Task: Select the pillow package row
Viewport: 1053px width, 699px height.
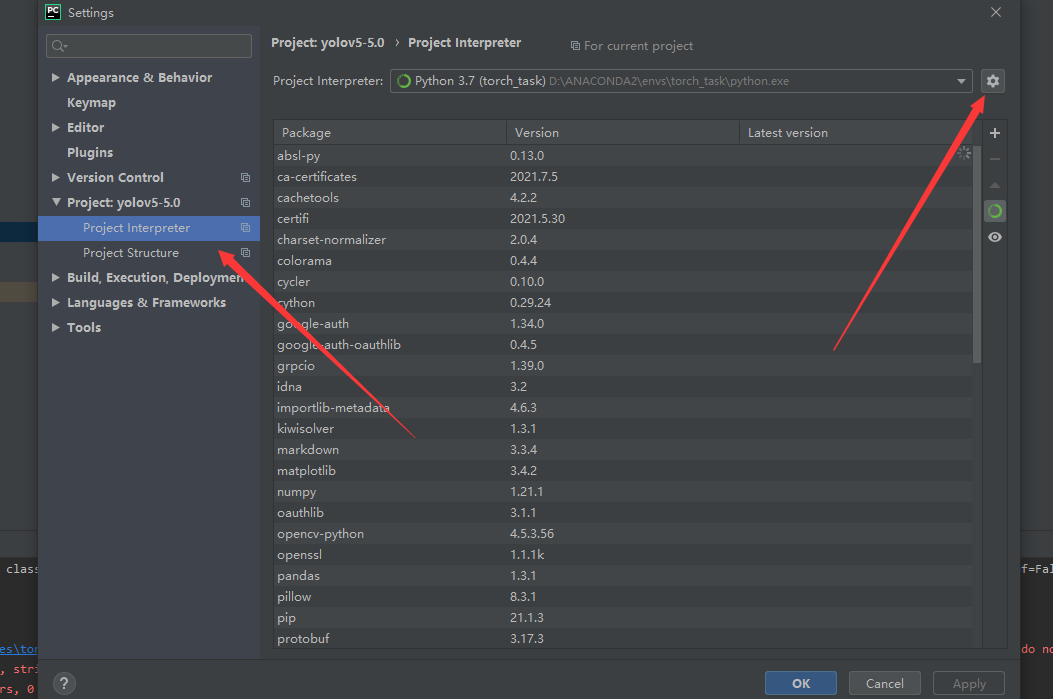Action: 623,597
